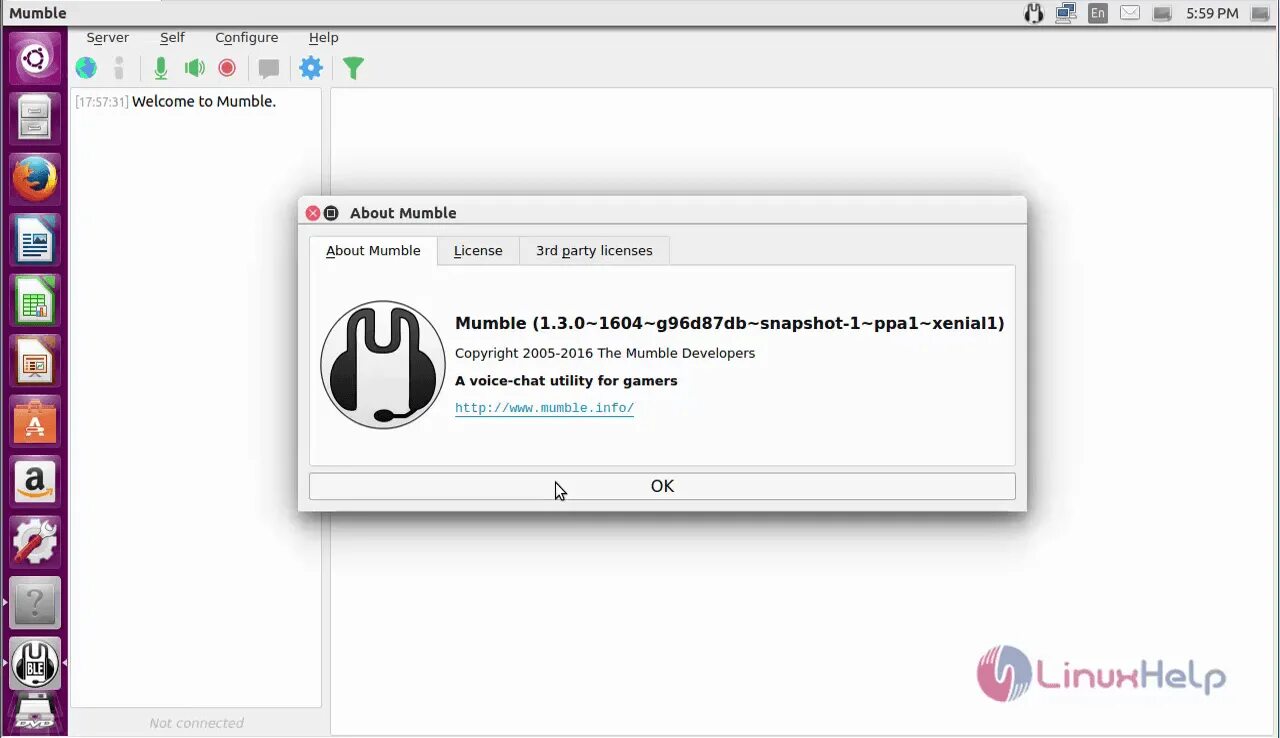
Task: Switch to the 3rd party licenses tab
Action: pyautogui.click(x=594, y=251)
